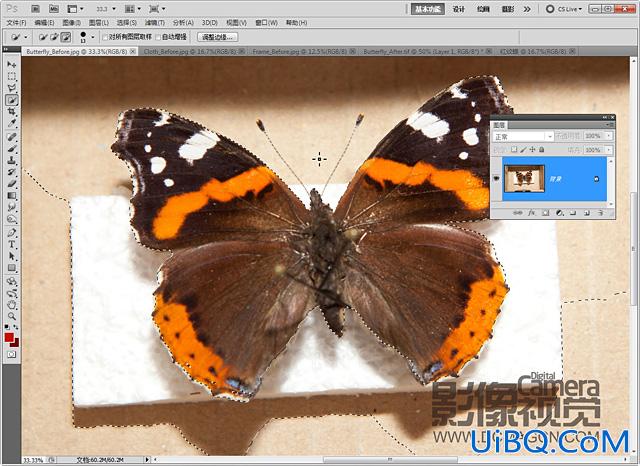Toggle Lock all padlock in Layers panel
The width and height of the screenshot is (640, 466).
(x=542, y=150)
